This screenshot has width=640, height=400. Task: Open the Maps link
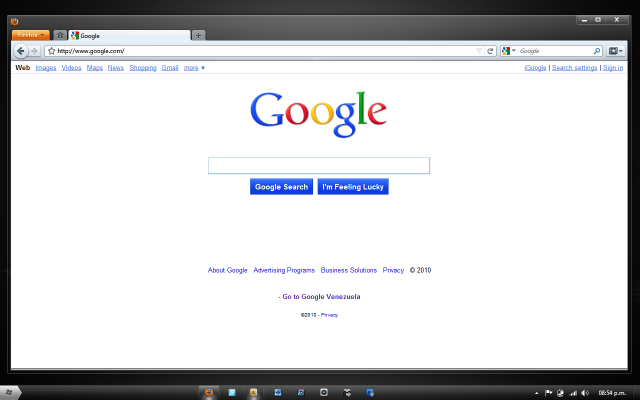click(x=95, y=68)
